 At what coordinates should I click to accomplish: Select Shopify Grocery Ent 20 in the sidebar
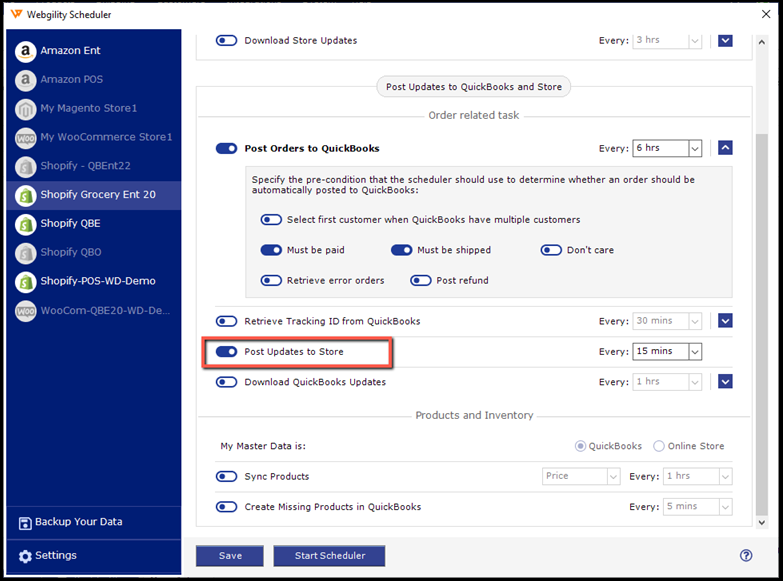tap(97, 195)
